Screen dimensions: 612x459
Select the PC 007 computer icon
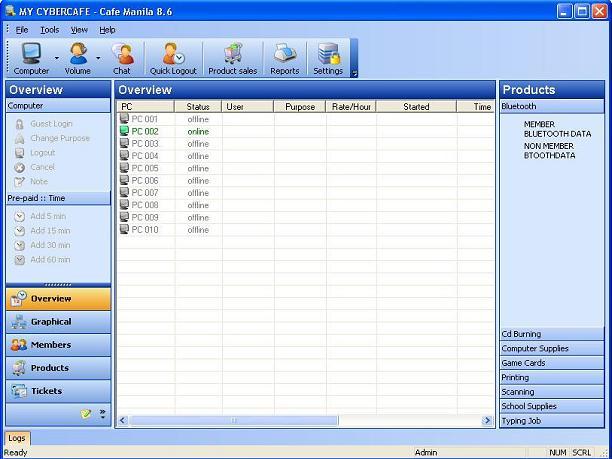point(124,193)
